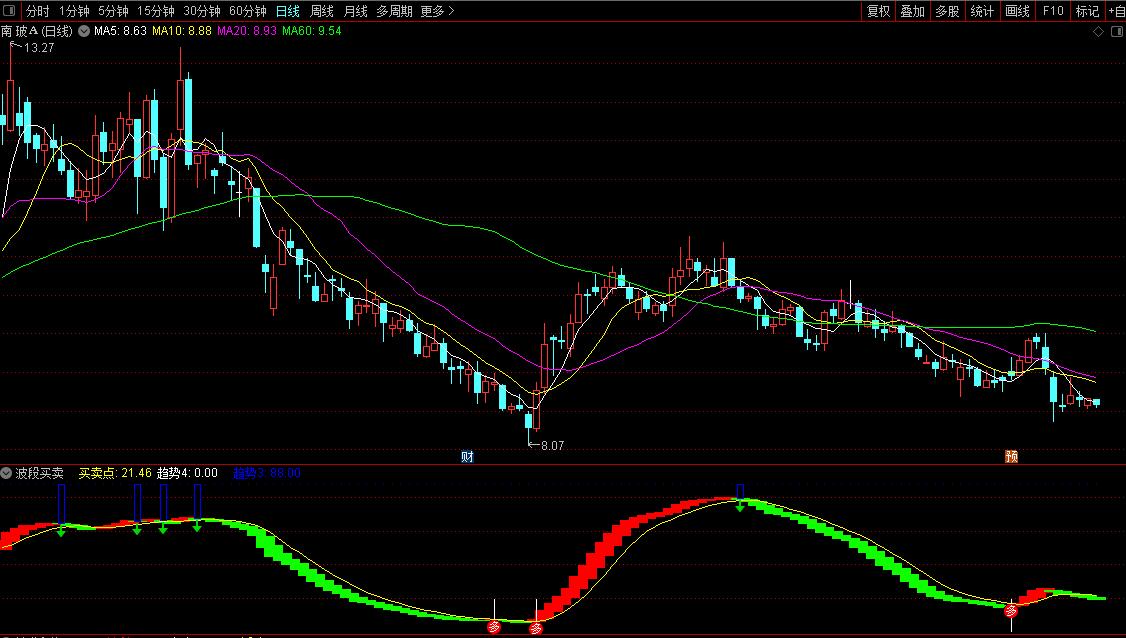The height and width of the screenshot is (638, 1126).
Task: Switch to 分时 intraday view
Action: click(37, 11)
